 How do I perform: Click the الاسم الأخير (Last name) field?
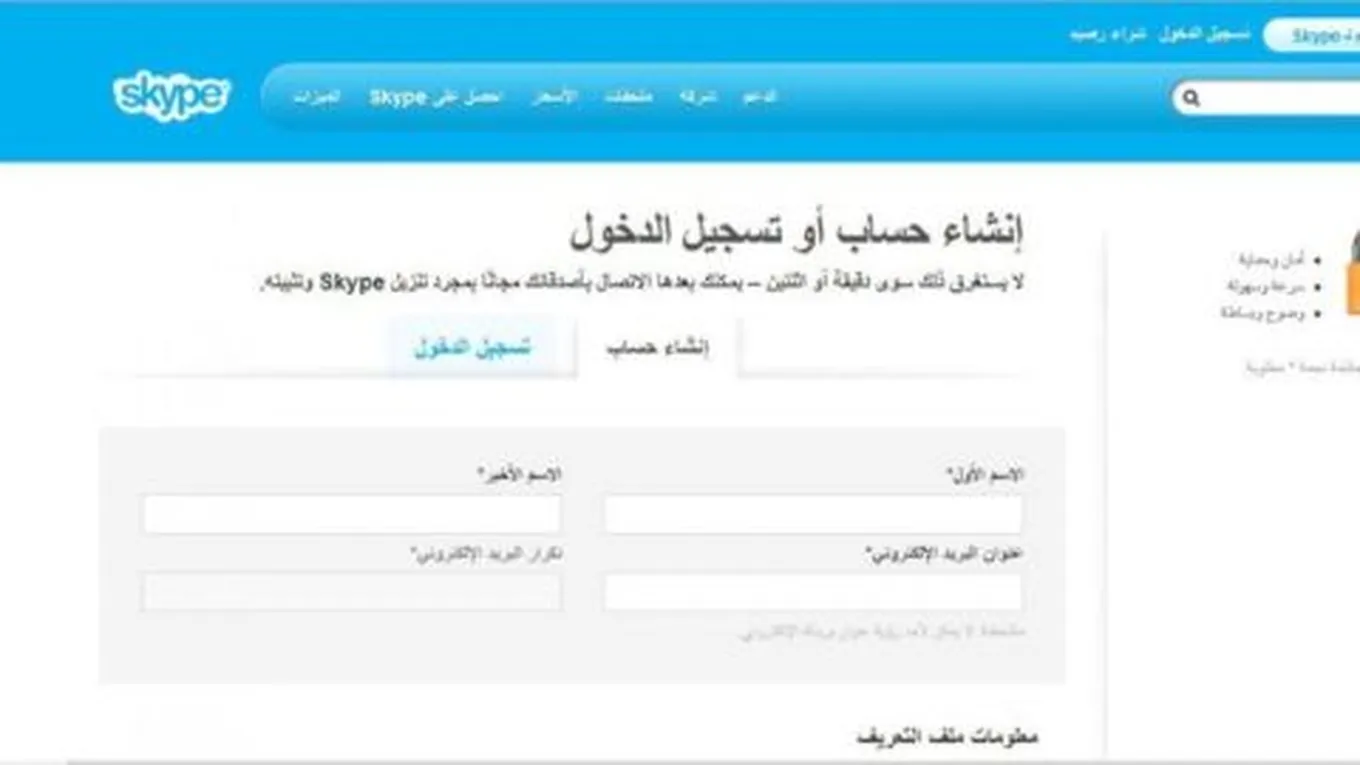click(x=352, y=515)
